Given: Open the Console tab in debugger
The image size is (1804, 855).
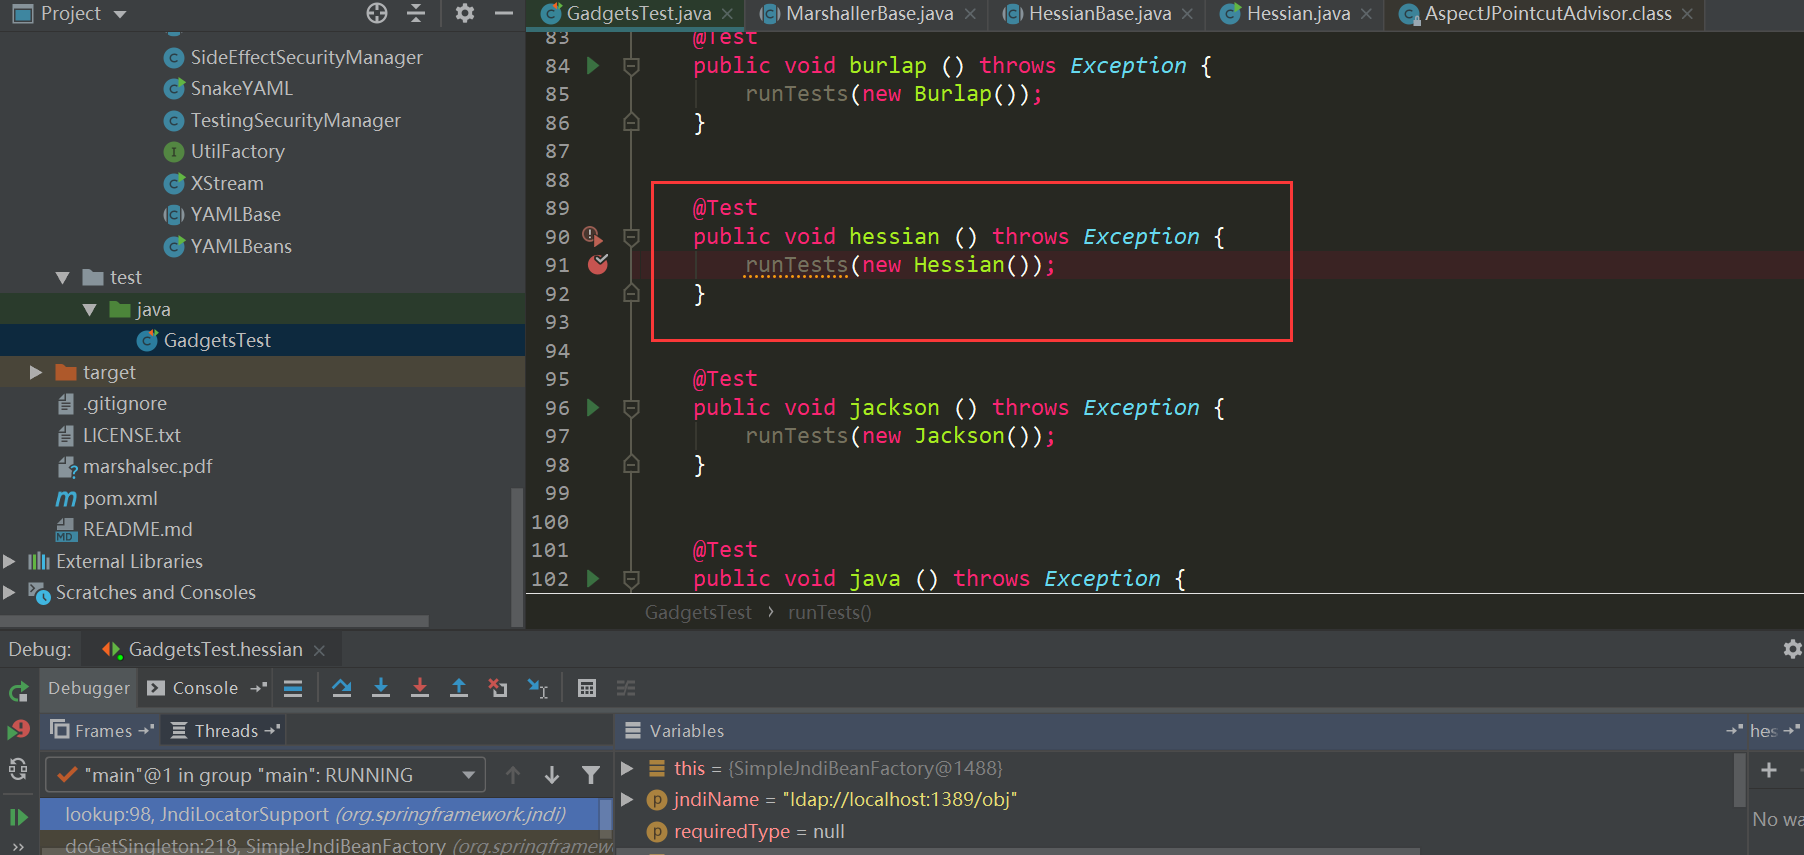Looking at the screenshot, I should click(205, 688).
